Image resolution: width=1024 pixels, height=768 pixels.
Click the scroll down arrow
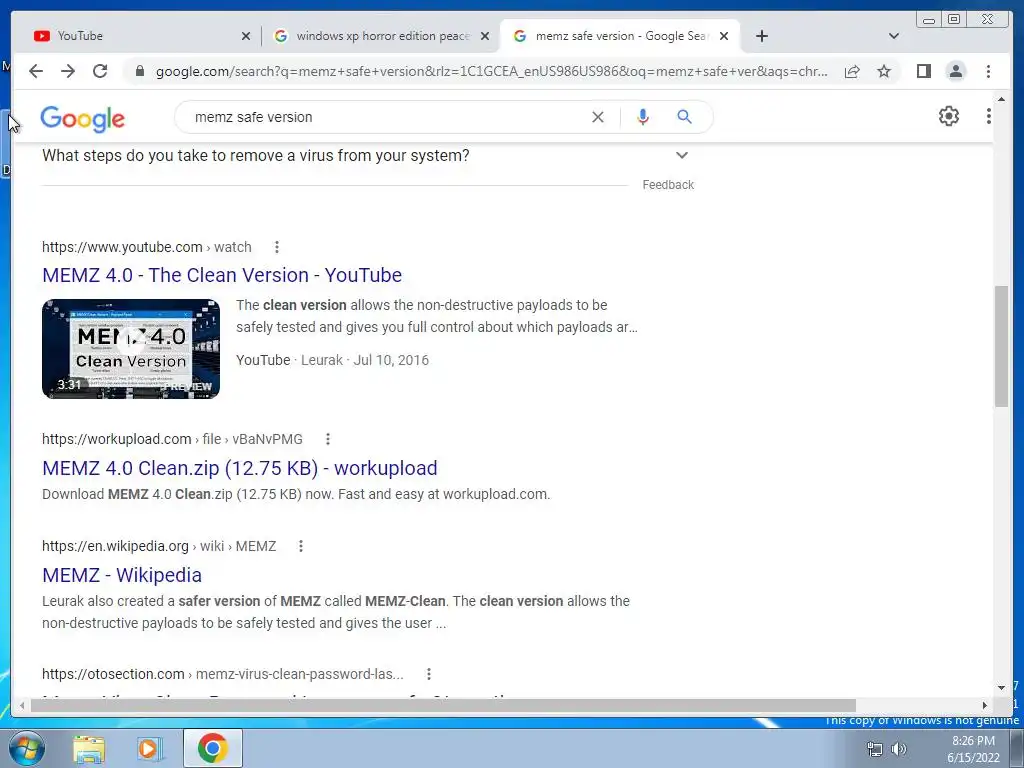pos(1001,688)
